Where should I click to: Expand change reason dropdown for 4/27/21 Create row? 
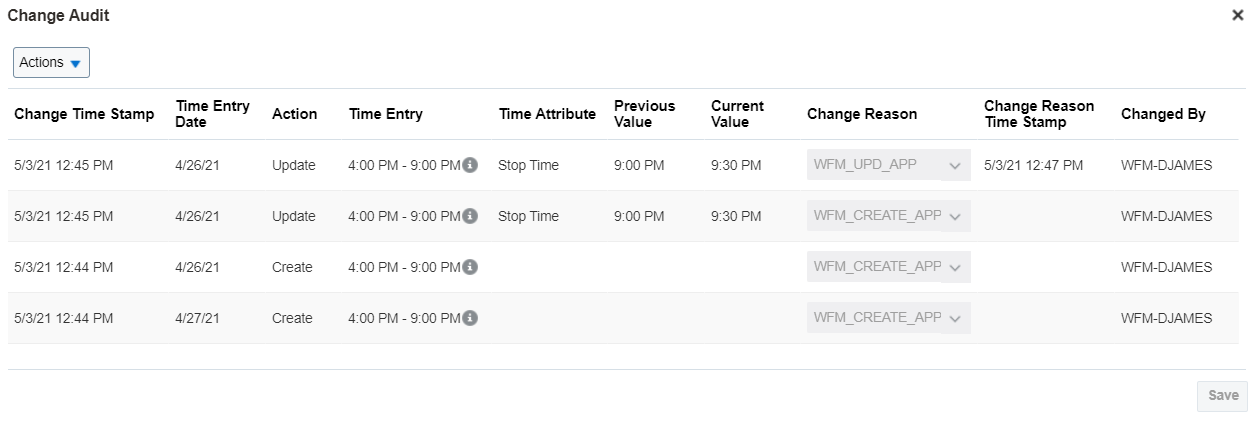point(954,318)
